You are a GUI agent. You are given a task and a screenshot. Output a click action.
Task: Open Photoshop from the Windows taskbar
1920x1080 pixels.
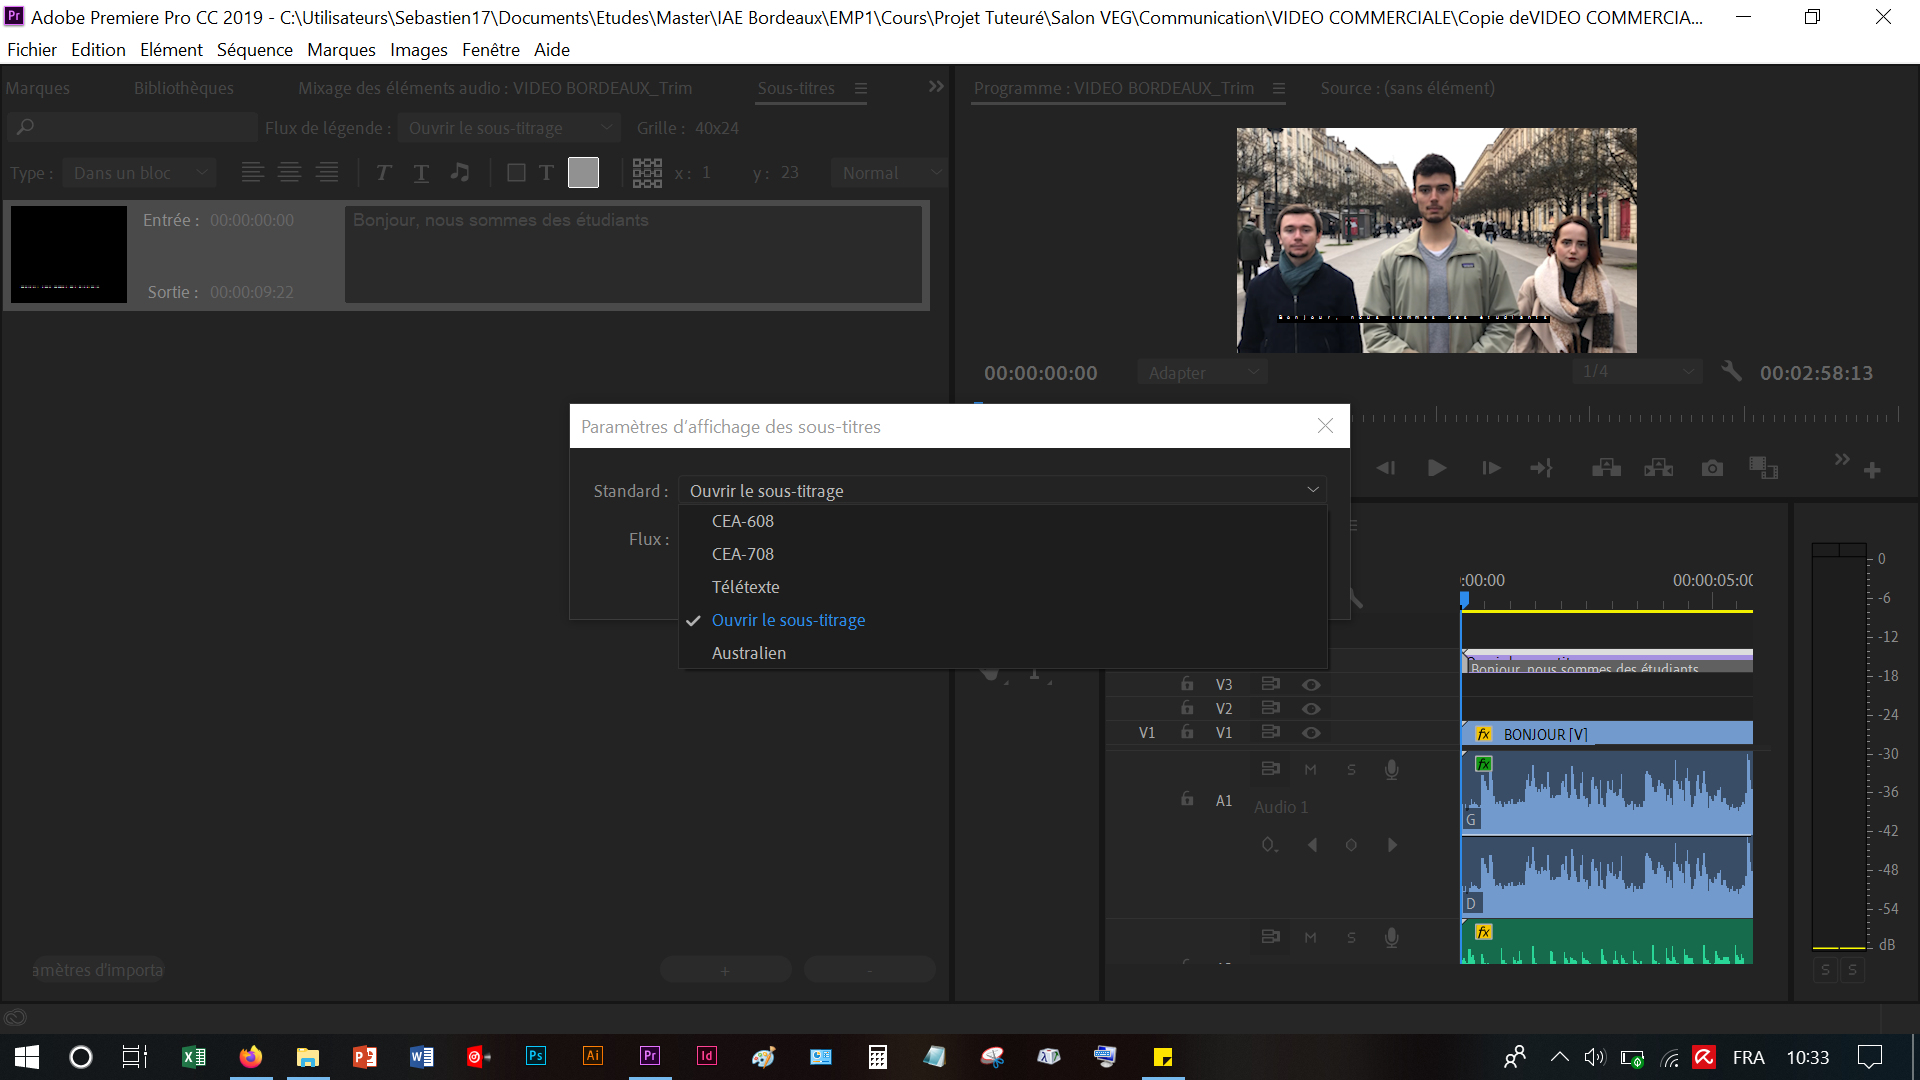pyautogui.click(x=535, y=1056)
